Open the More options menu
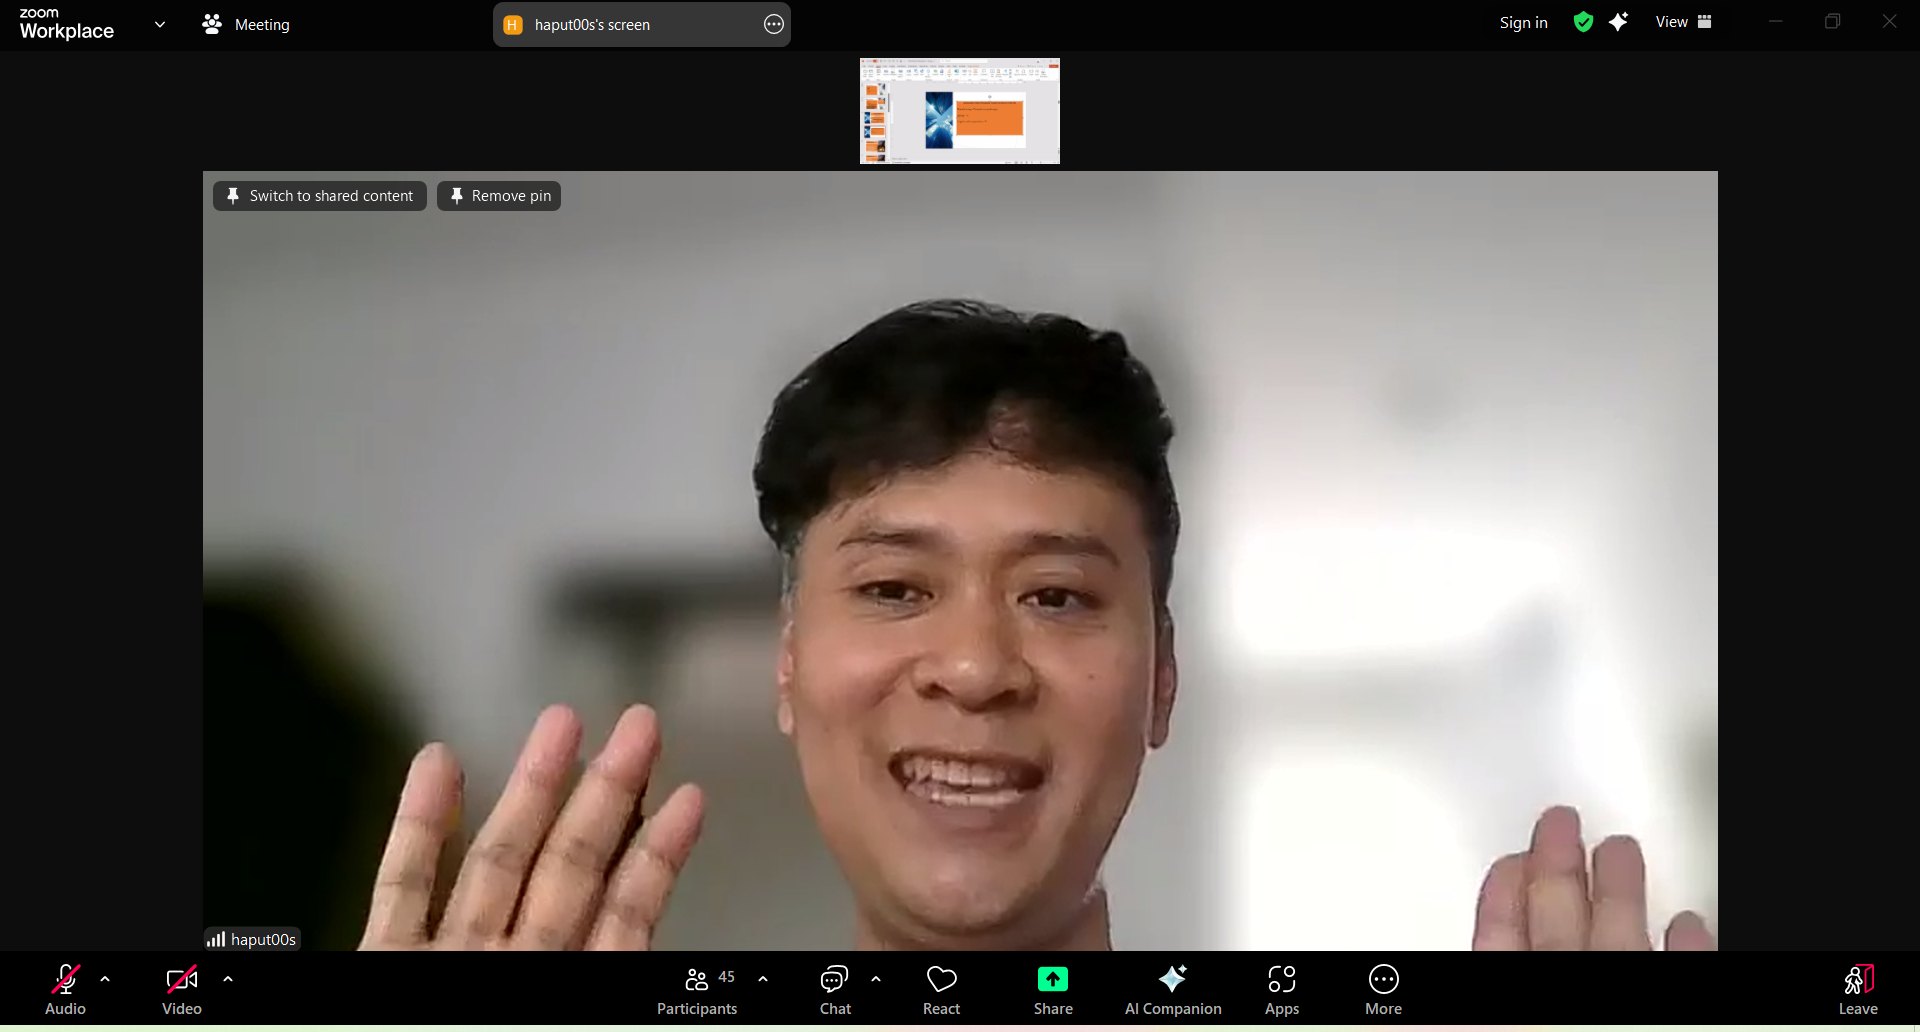The width and height of the screenshot is (1920, 1032). pyautogui.click(x=1384, y=990)
